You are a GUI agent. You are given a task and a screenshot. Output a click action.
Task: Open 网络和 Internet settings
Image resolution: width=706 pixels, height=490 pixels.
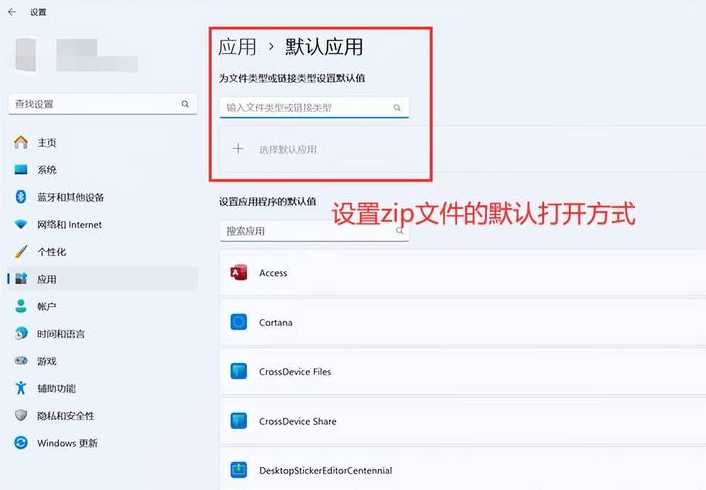pyautogui.click(x=103, y=224)
